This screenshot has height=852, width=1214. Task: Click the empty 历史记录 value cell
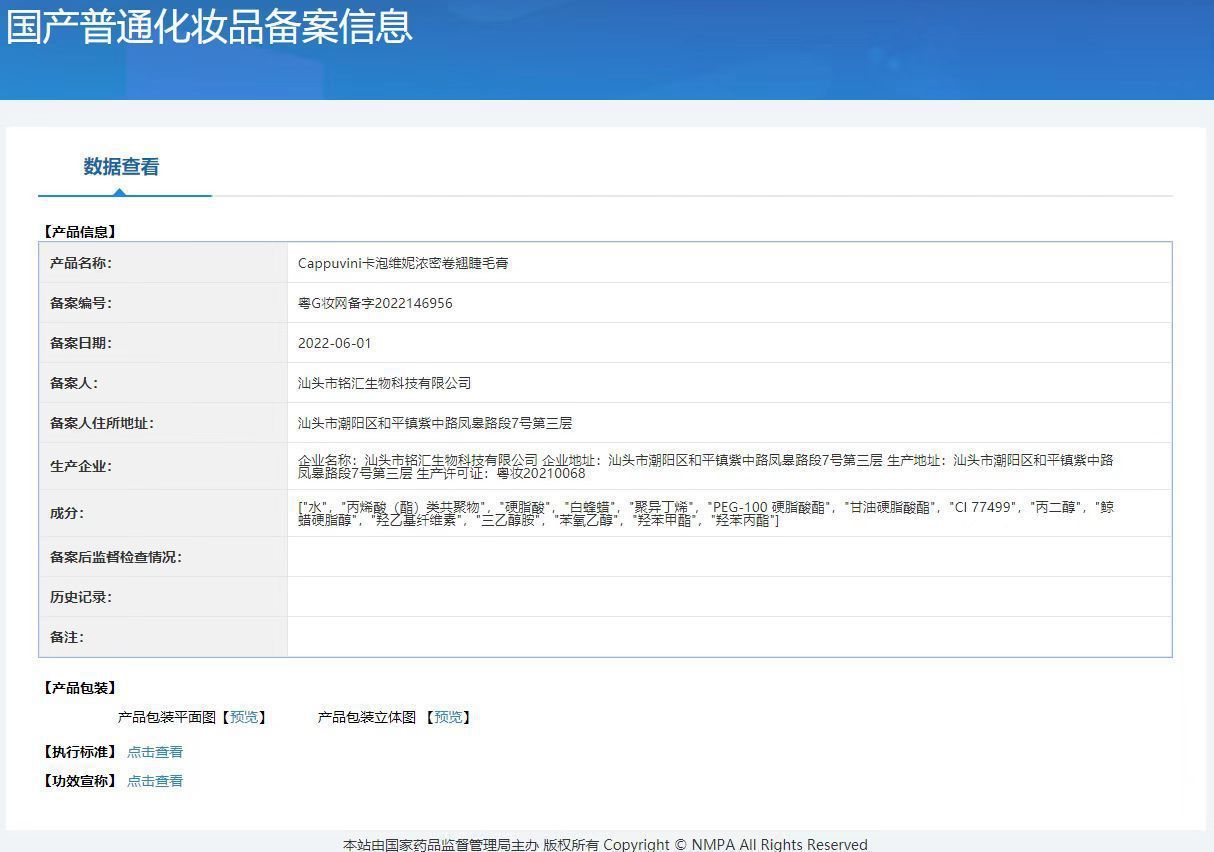pyautogui.click(x=728, y=597)
